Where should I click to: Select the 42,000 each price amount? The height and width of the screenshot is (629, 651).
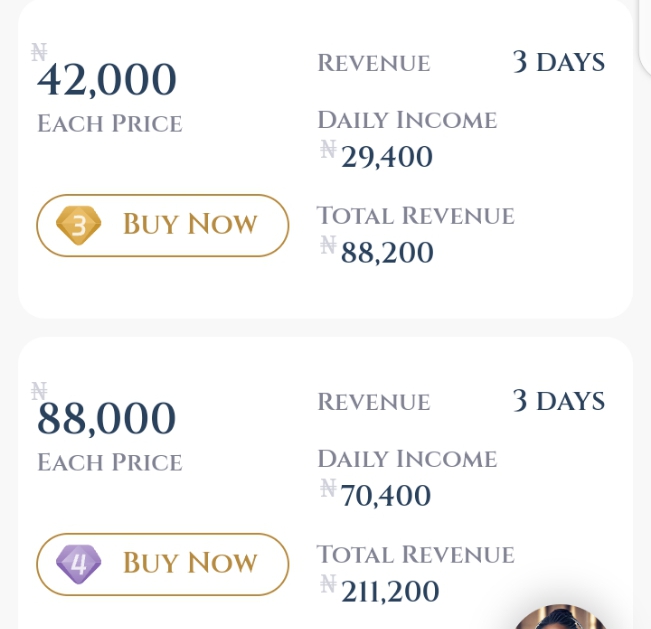(x=107, y=79)
